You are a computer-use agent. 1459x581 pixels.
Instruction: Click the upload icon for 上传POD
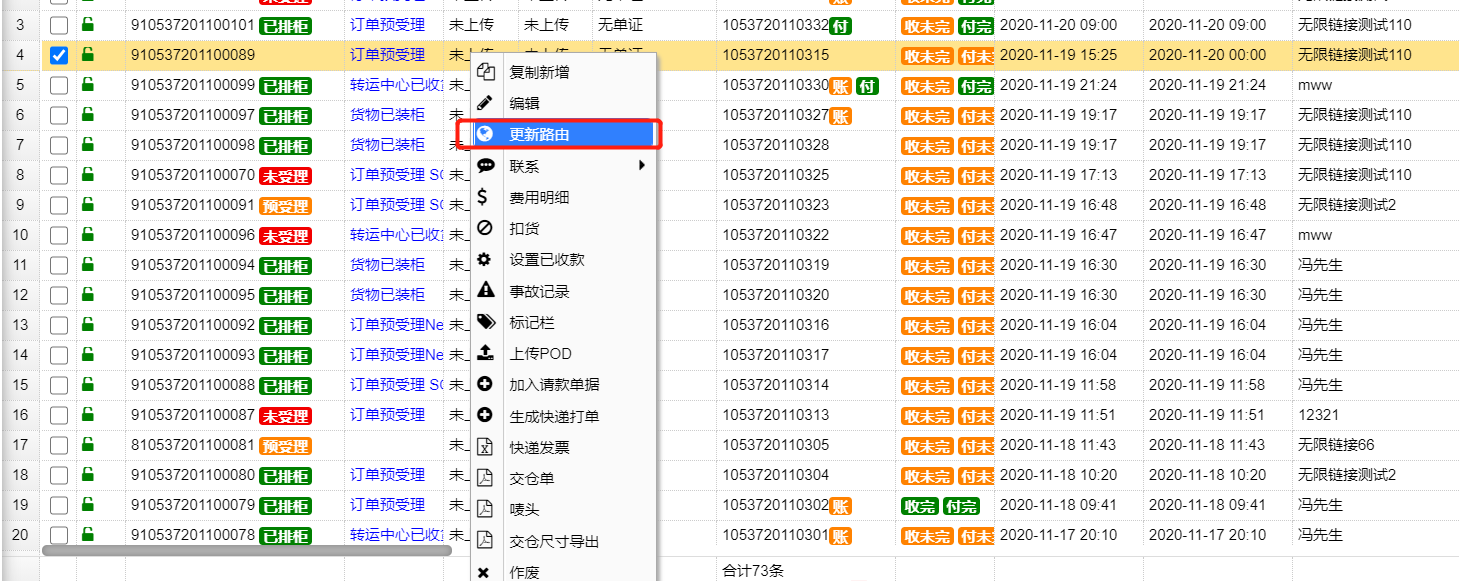point(485,353)
